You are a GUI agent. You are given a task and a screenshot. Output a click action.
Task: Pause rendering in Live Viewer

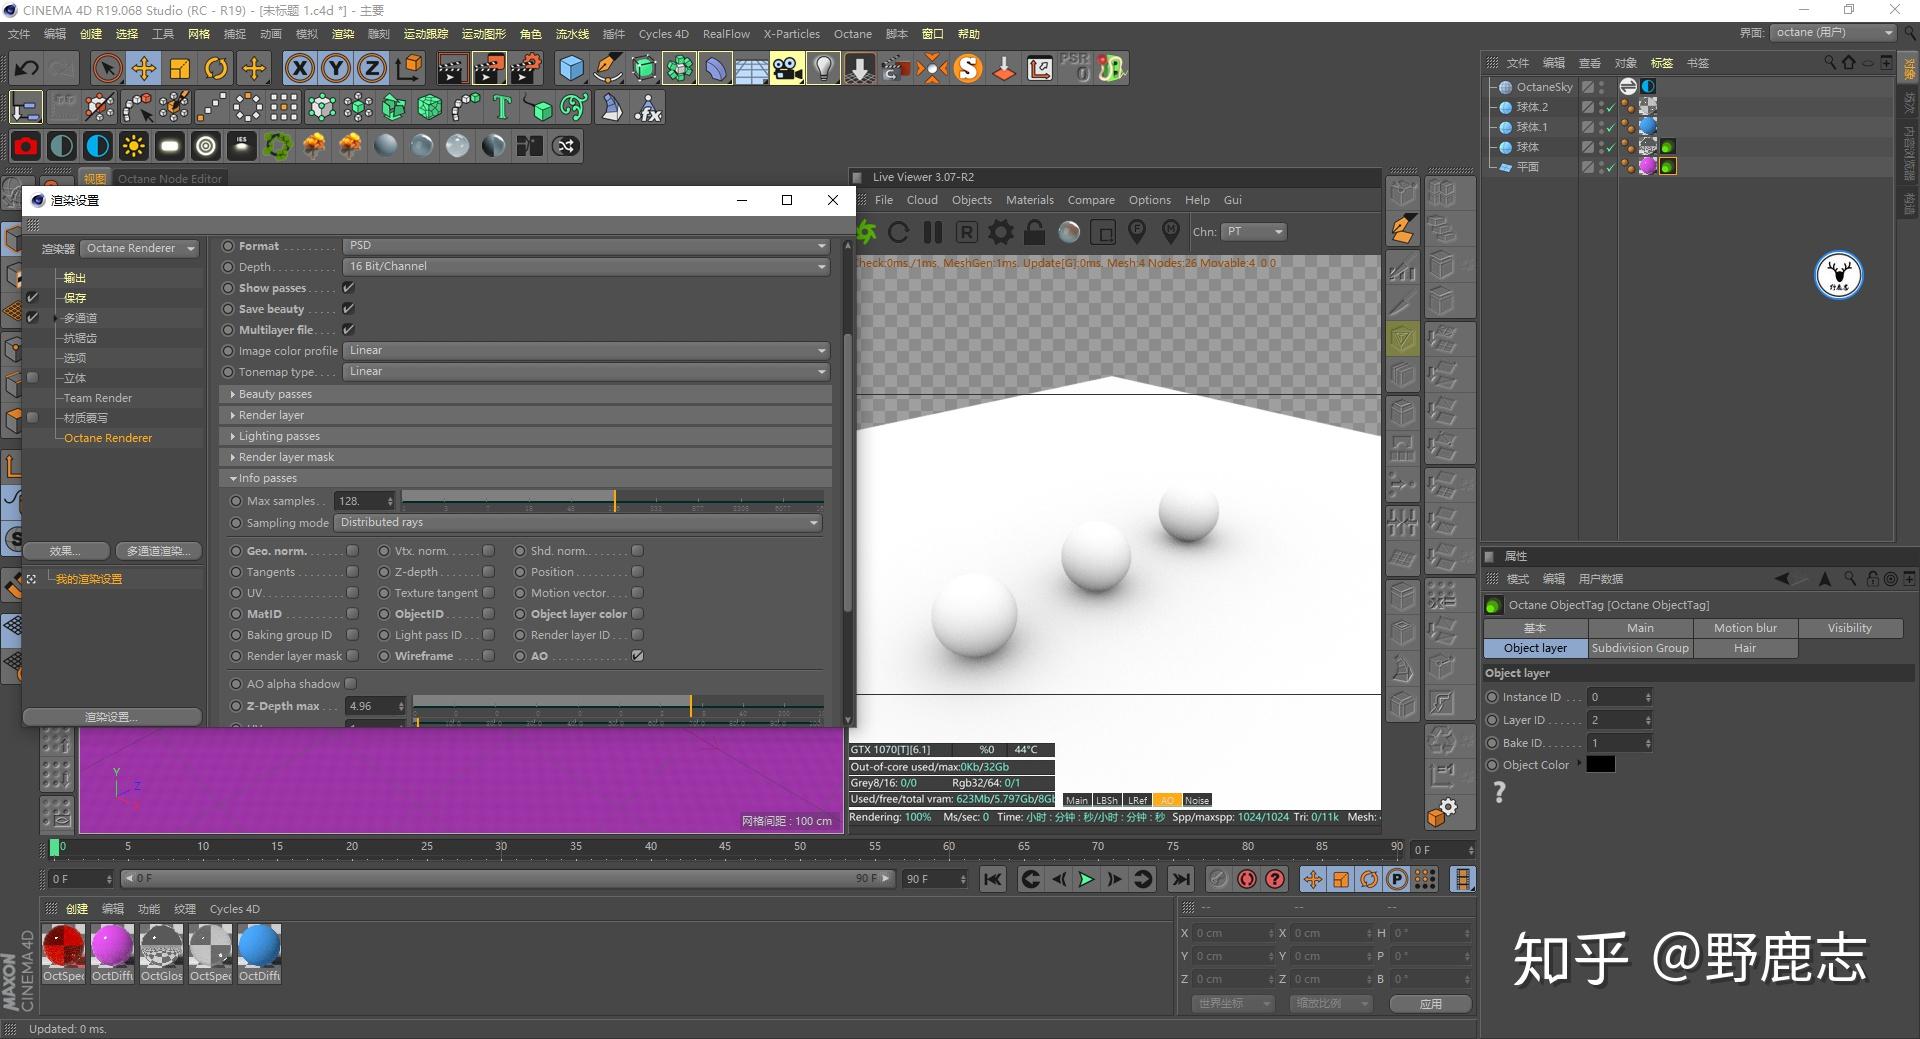pyautogui.click(x=933, y=232)
